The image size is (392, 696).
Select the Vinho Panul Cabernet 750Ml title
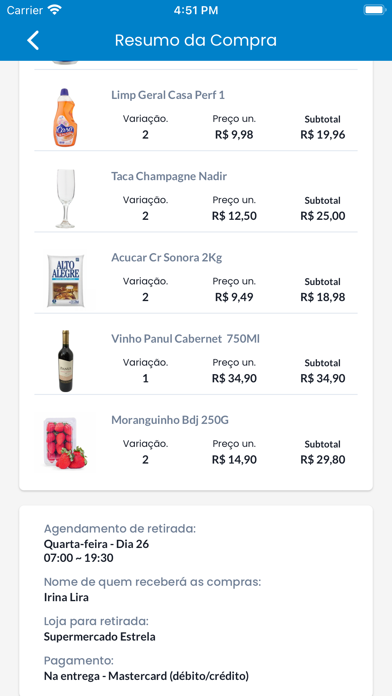click(x=185, y=339)
